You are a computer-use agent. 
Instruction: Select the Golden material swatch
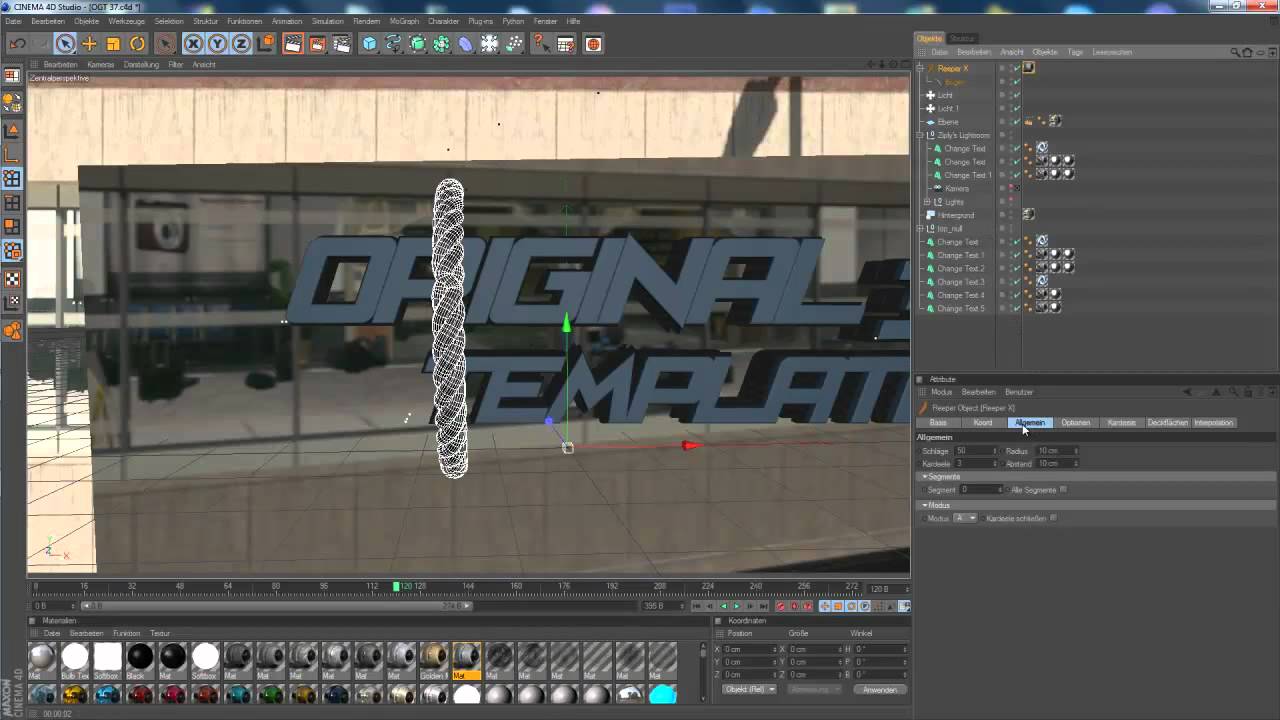434,660
